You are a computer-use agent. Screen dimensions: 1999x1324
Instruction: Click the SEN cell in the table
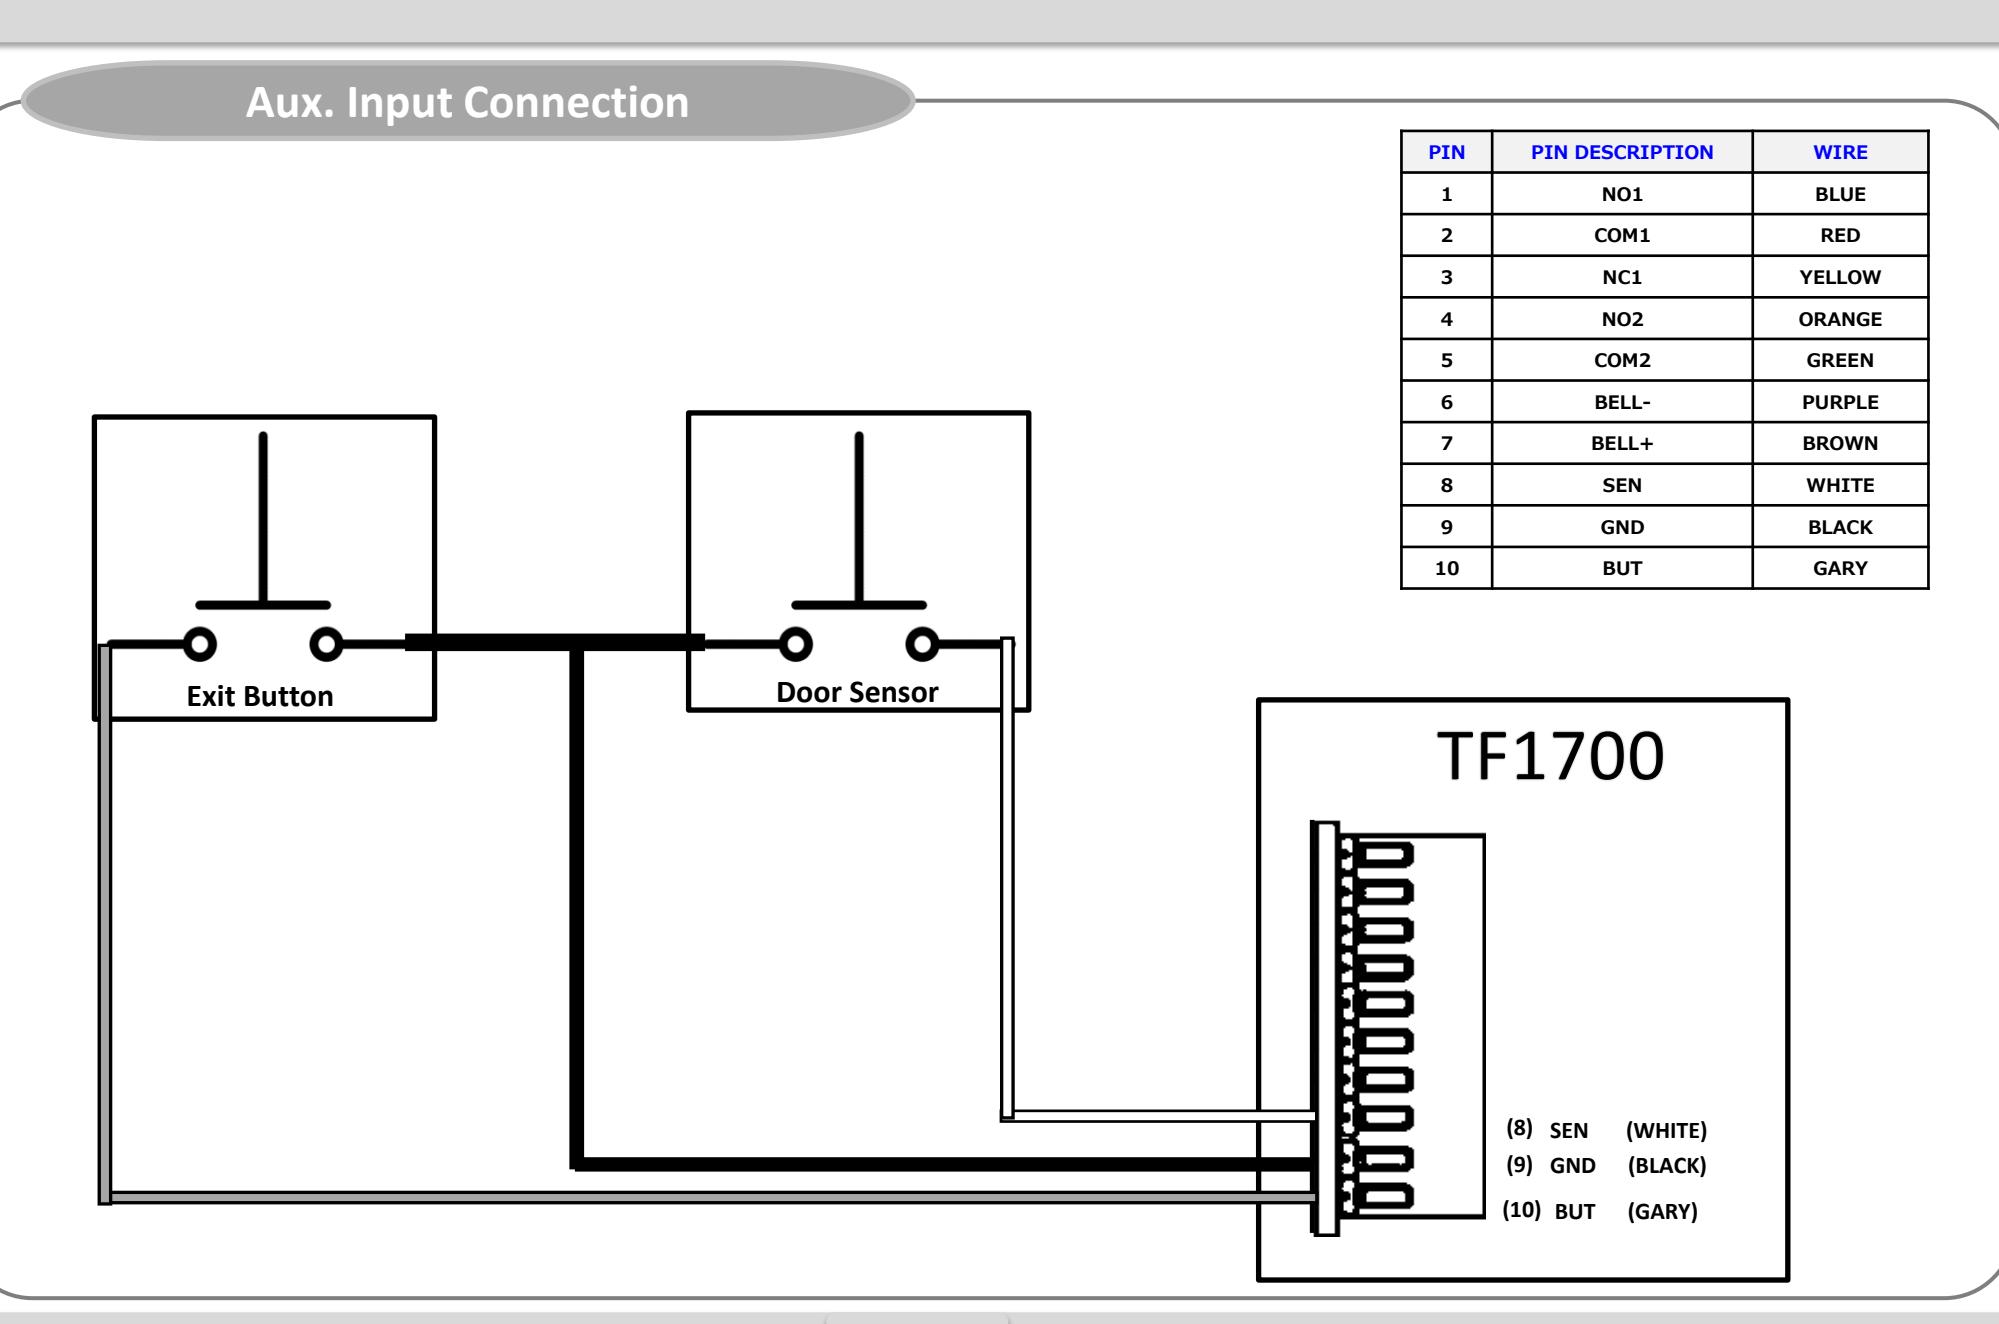[x=1622, y=485]
